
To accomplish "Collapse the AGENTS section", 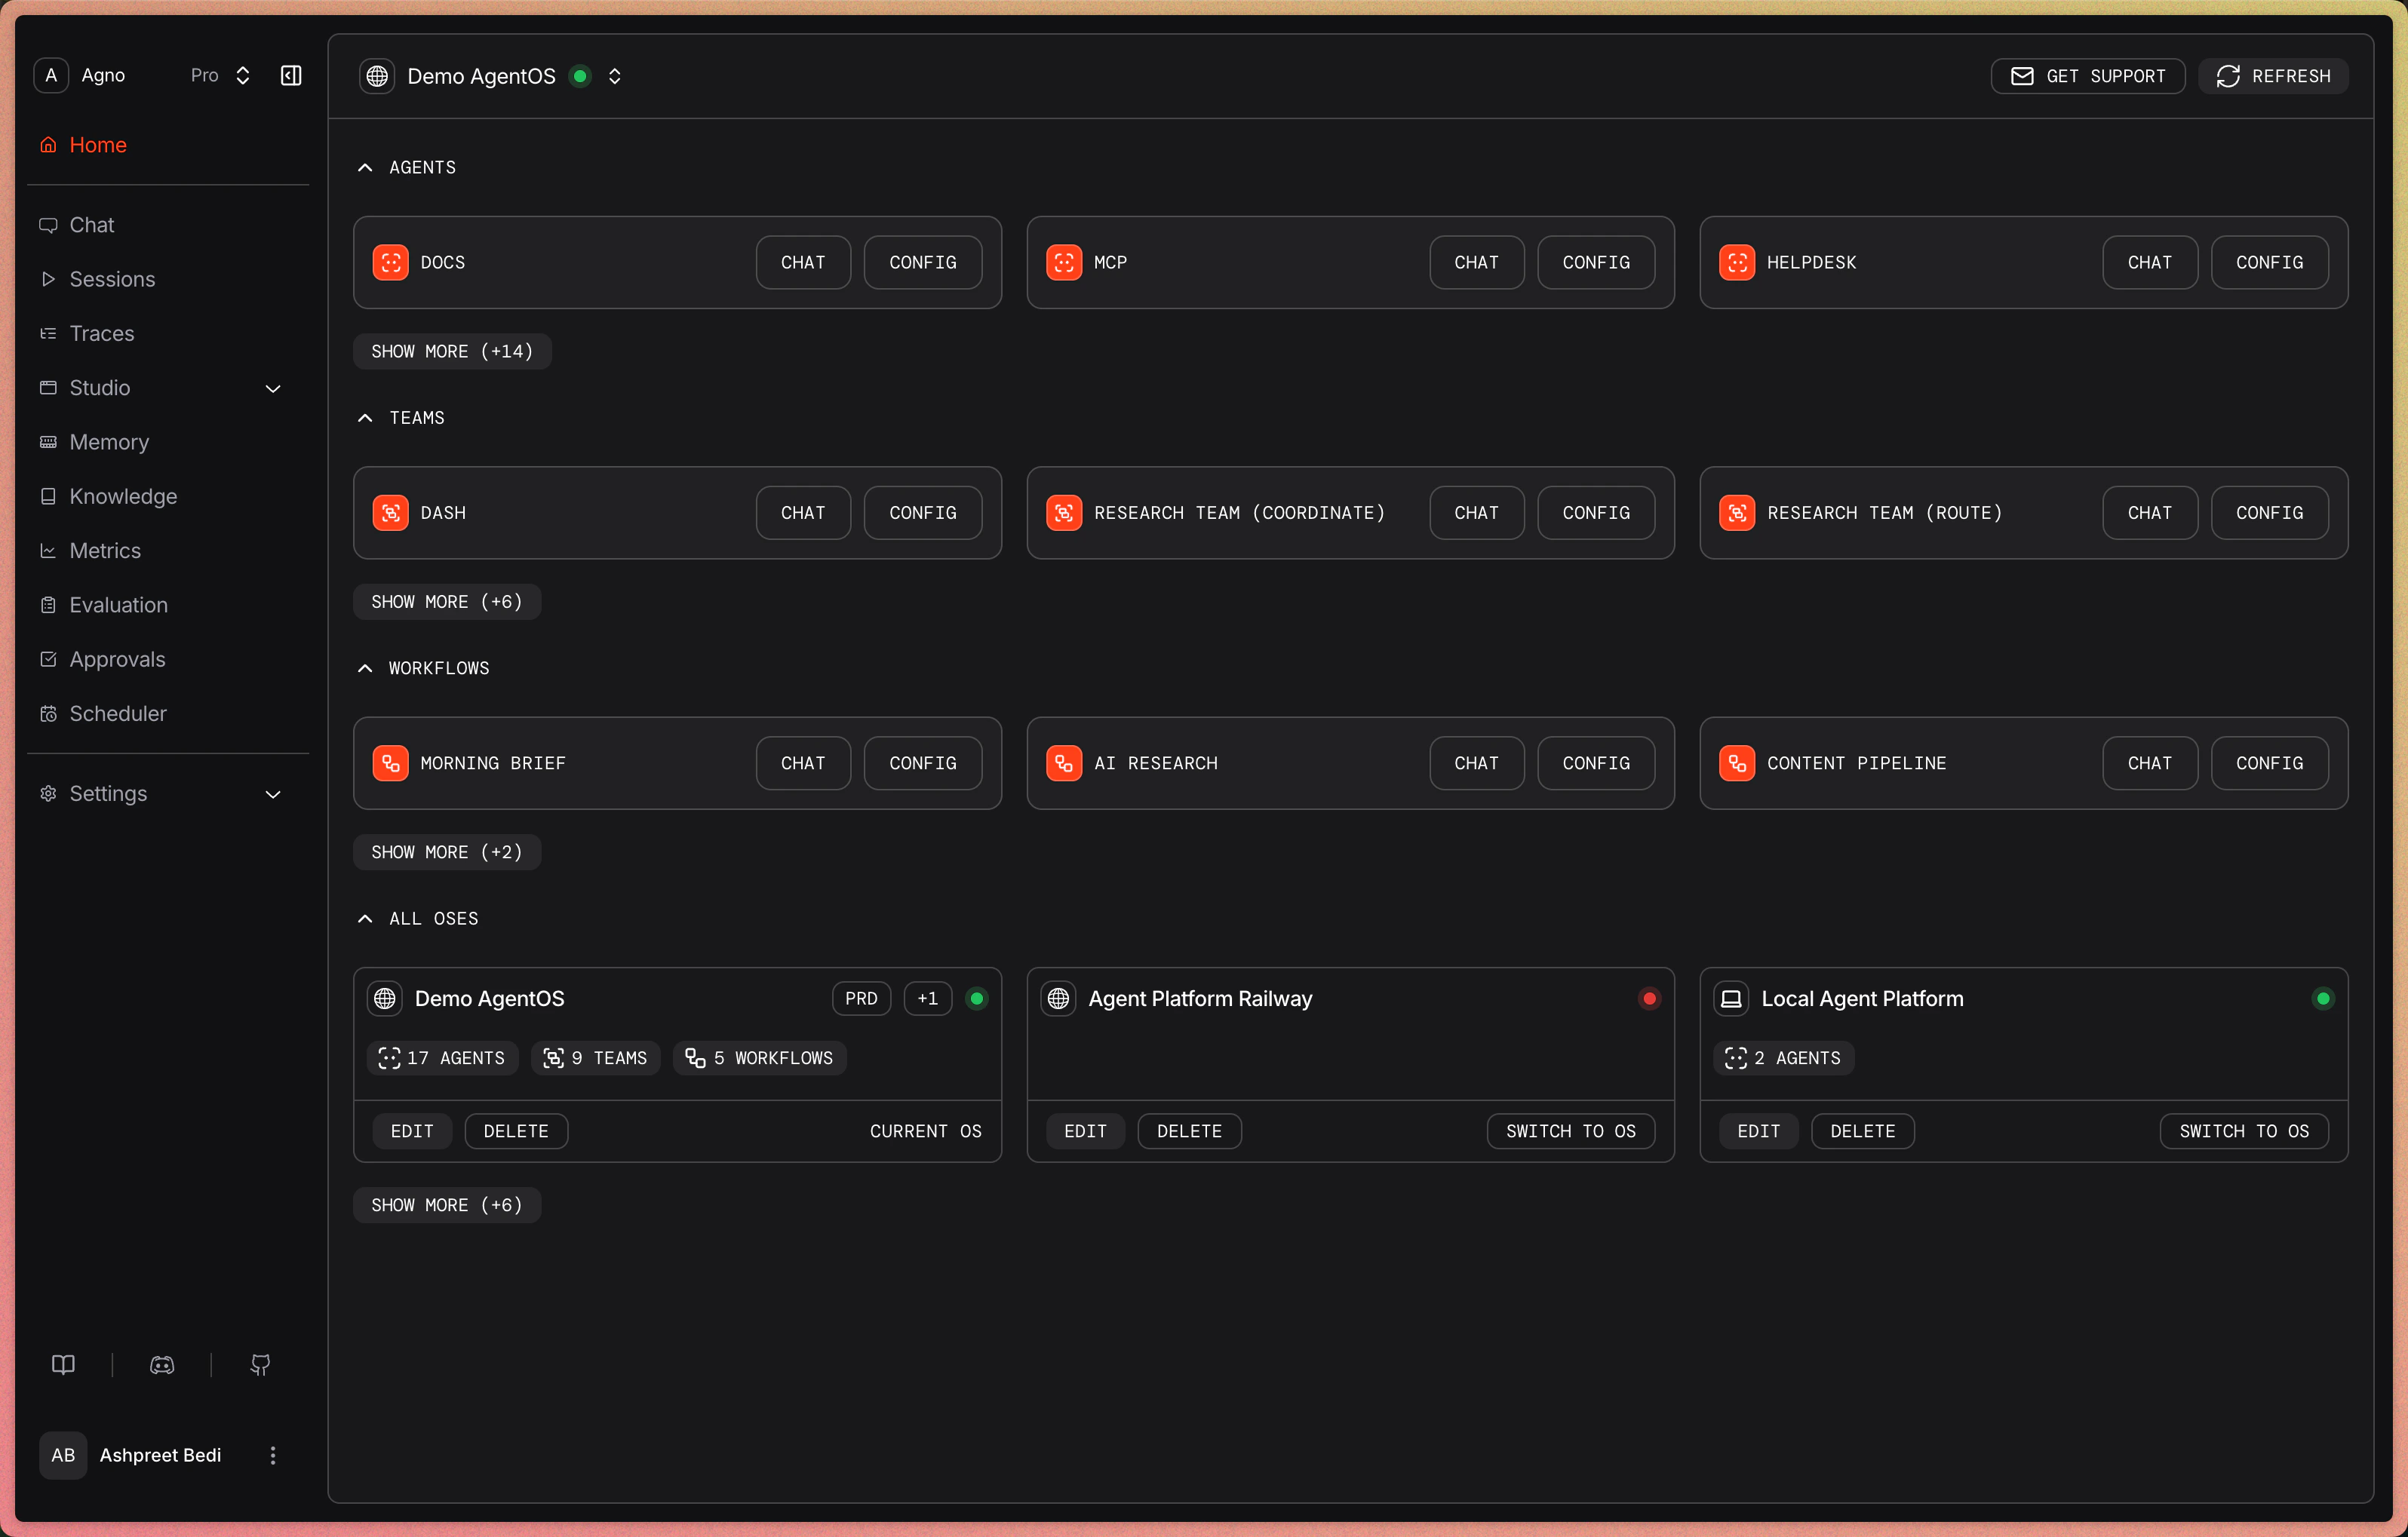I will [x=365, y=168].
